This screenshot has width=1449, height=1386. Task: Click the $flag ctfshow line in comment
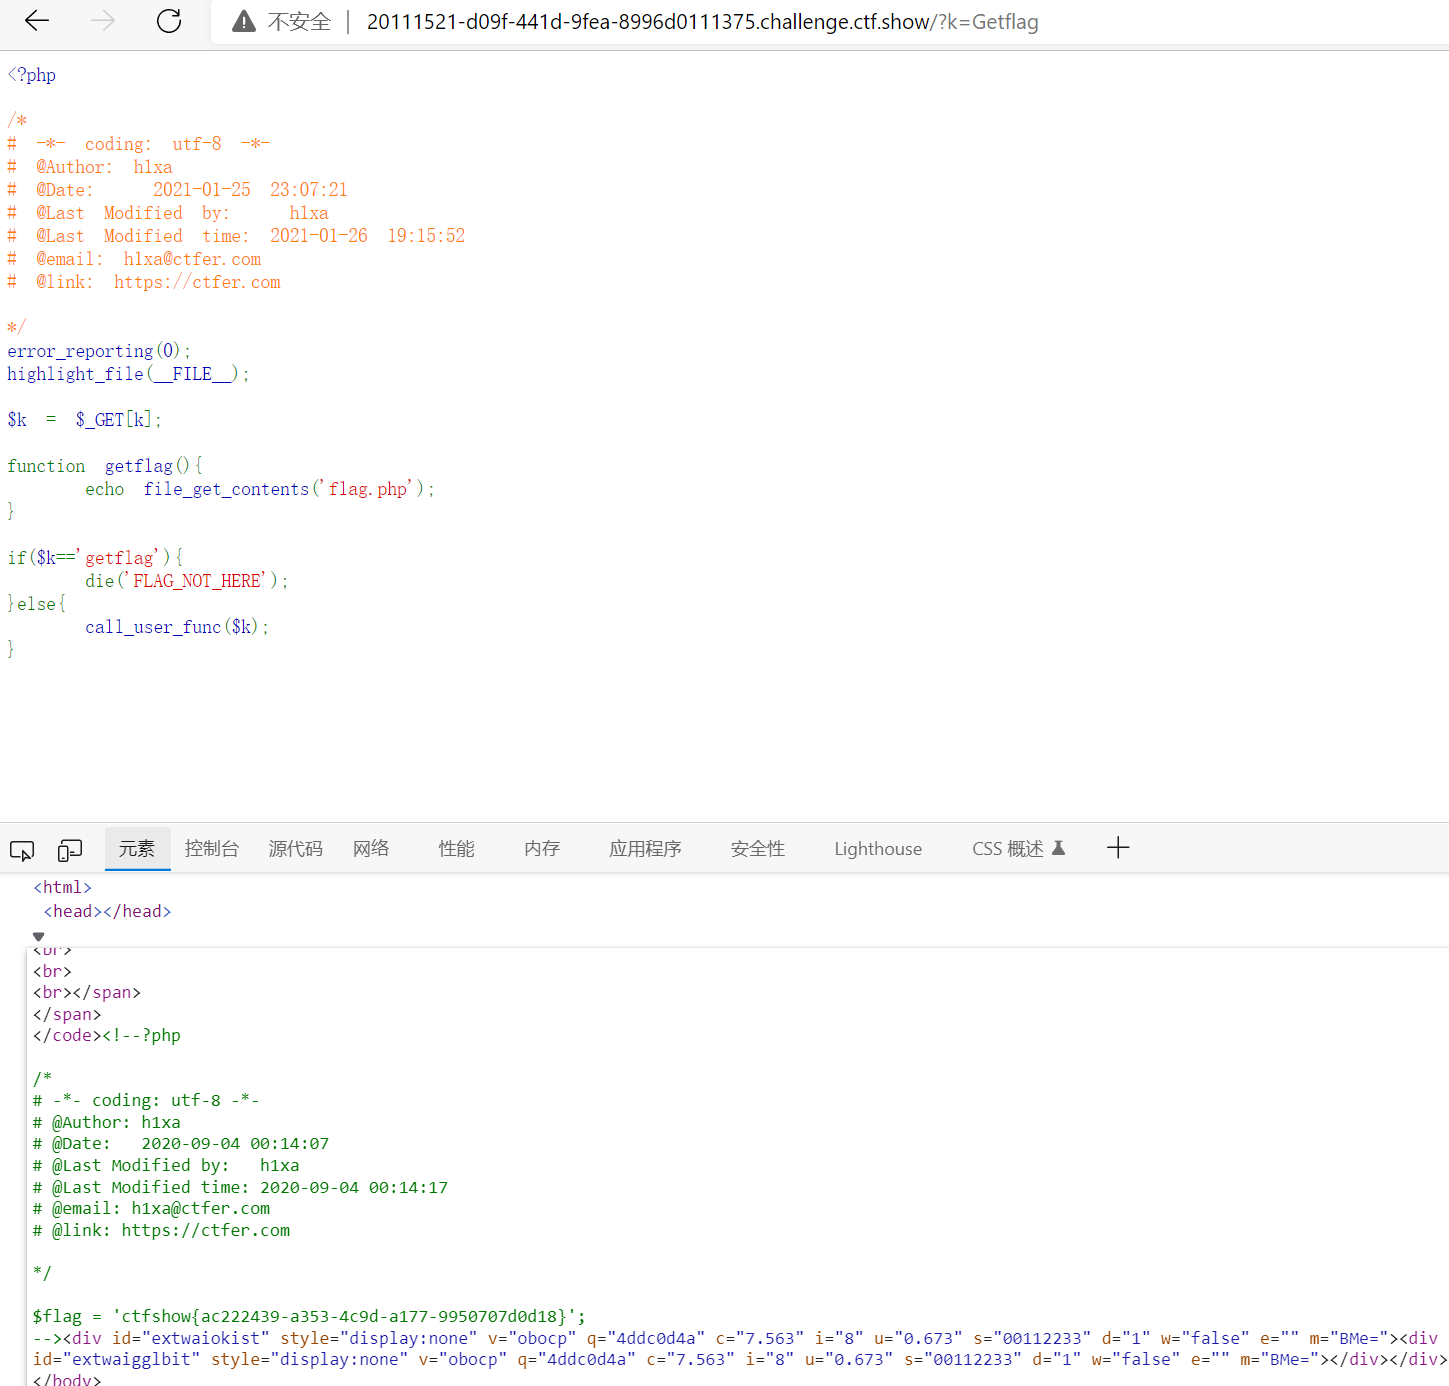[x=309, y=1316]
